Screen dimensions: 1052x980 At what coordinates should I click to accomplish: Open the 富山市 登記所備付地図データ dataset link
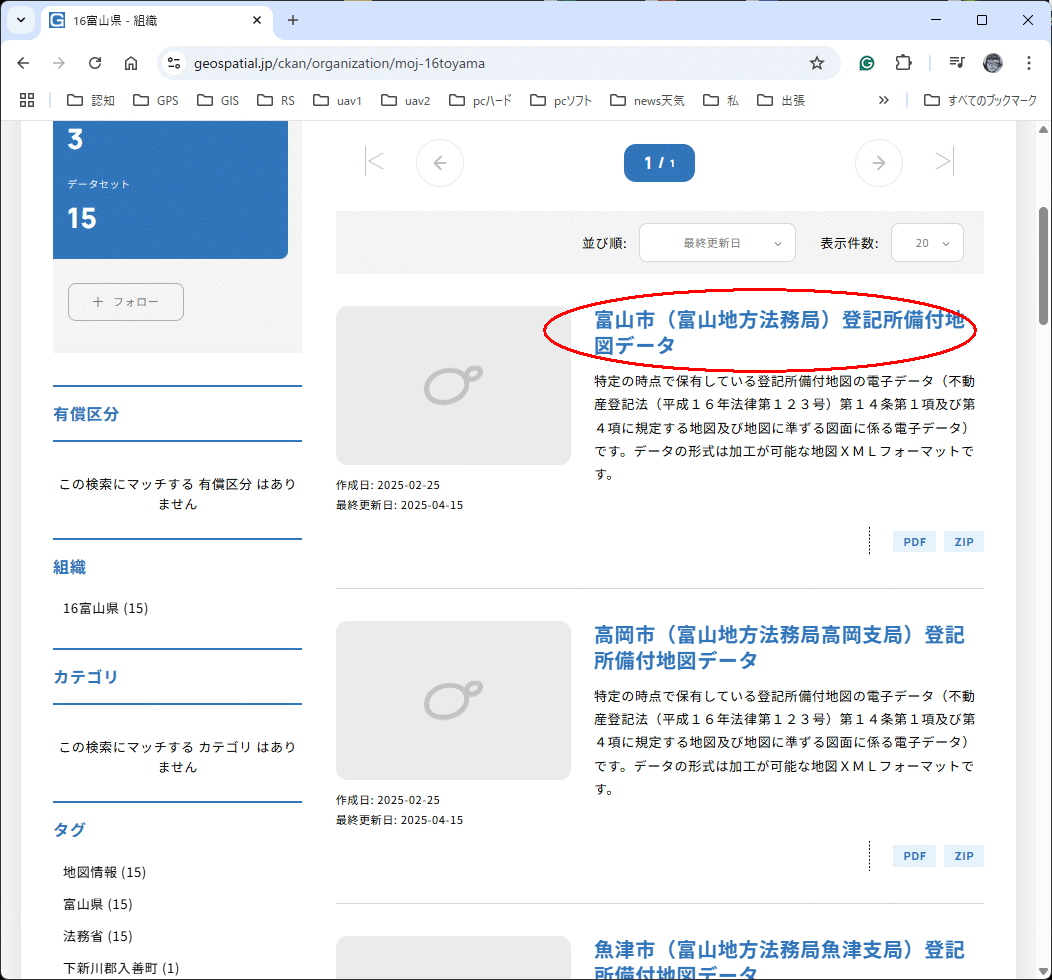(778, 332)
